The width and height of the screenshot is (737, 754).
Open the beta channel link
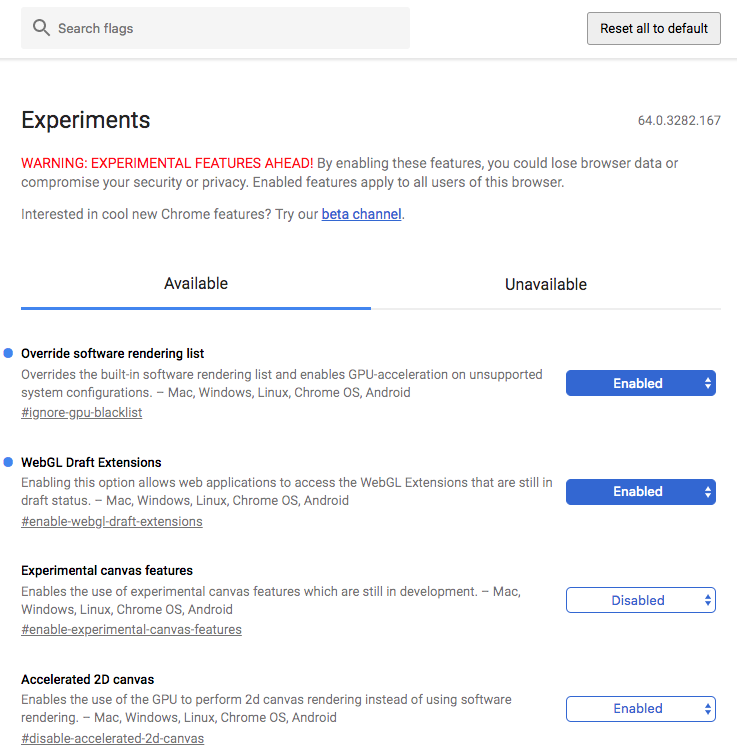(361, 214)
